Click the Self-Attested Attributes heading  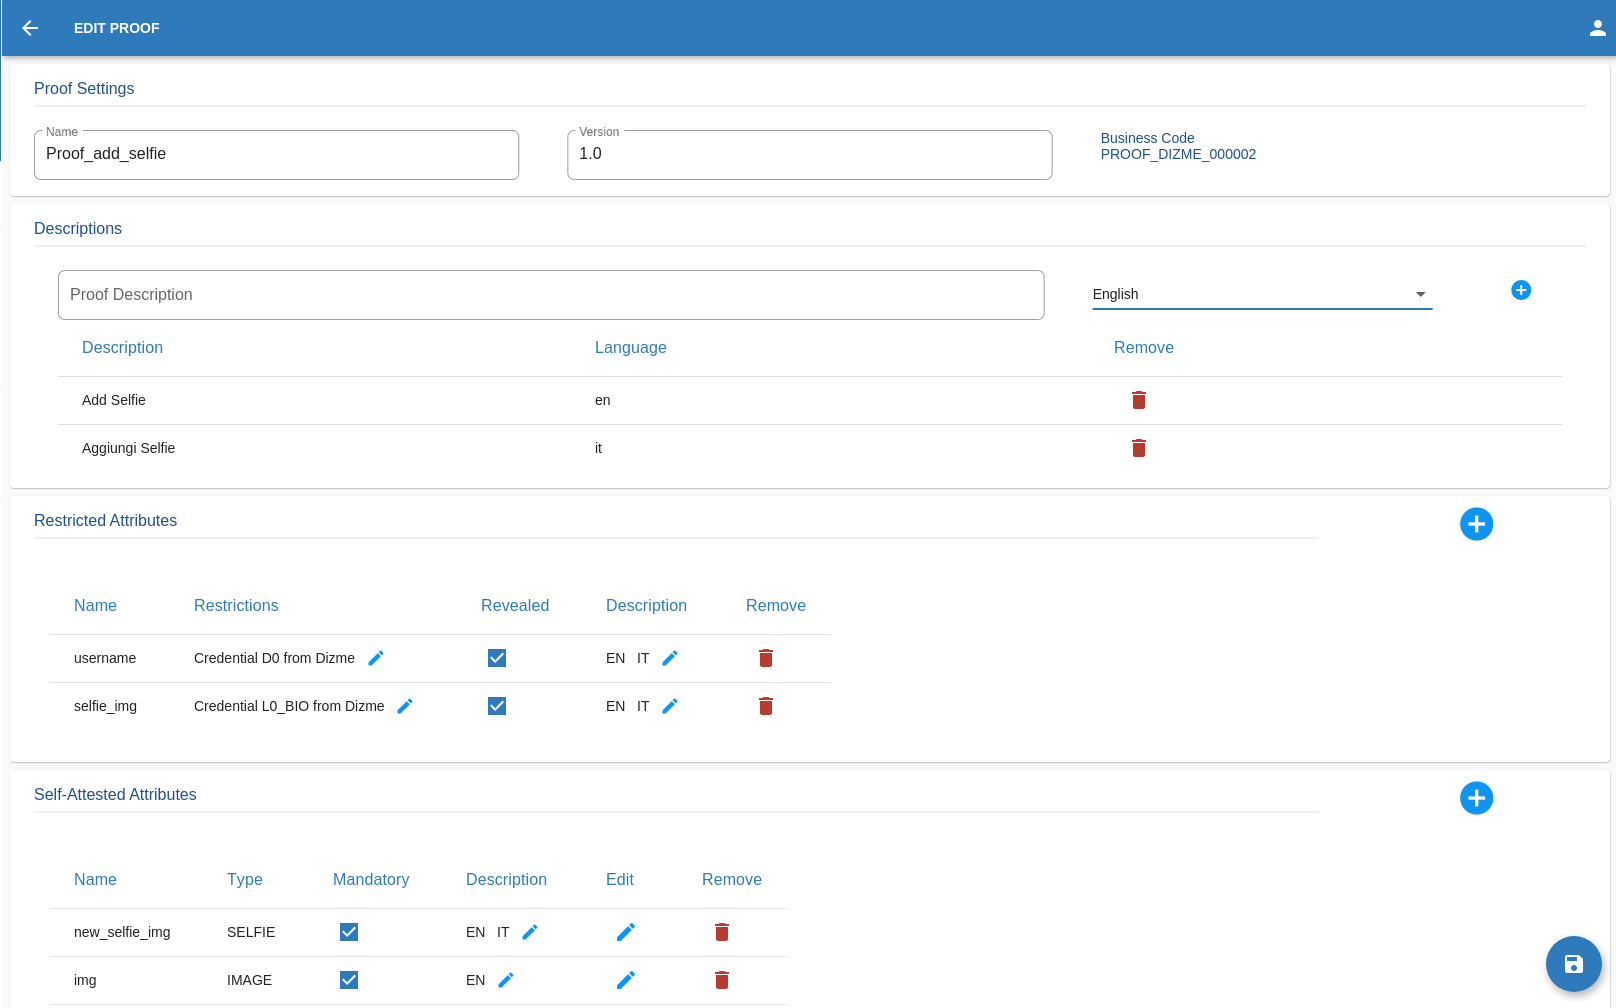[115, 794]
